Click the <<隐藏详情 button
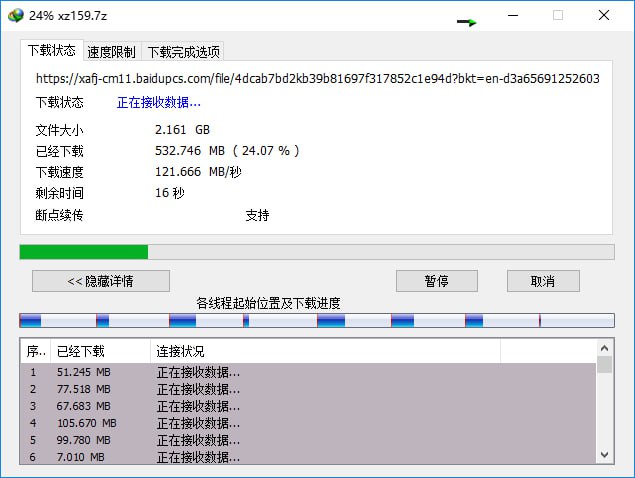 101,281
